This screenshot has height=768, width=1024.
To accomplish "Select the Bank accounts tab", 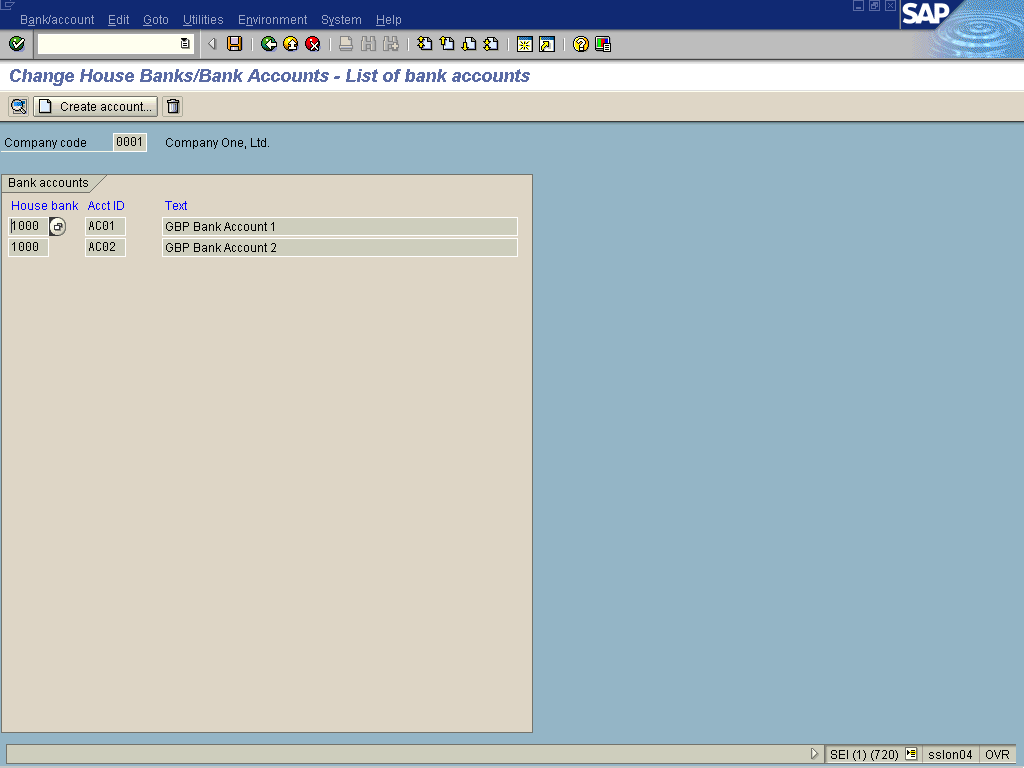I will pos(48,183).
